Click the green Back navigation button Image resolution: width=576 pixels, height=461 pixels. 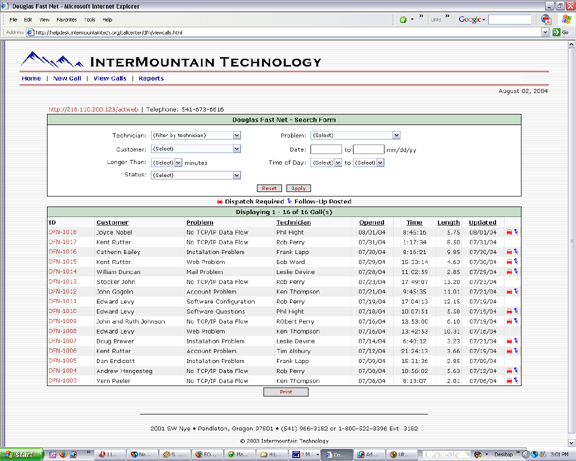[403, 20]
